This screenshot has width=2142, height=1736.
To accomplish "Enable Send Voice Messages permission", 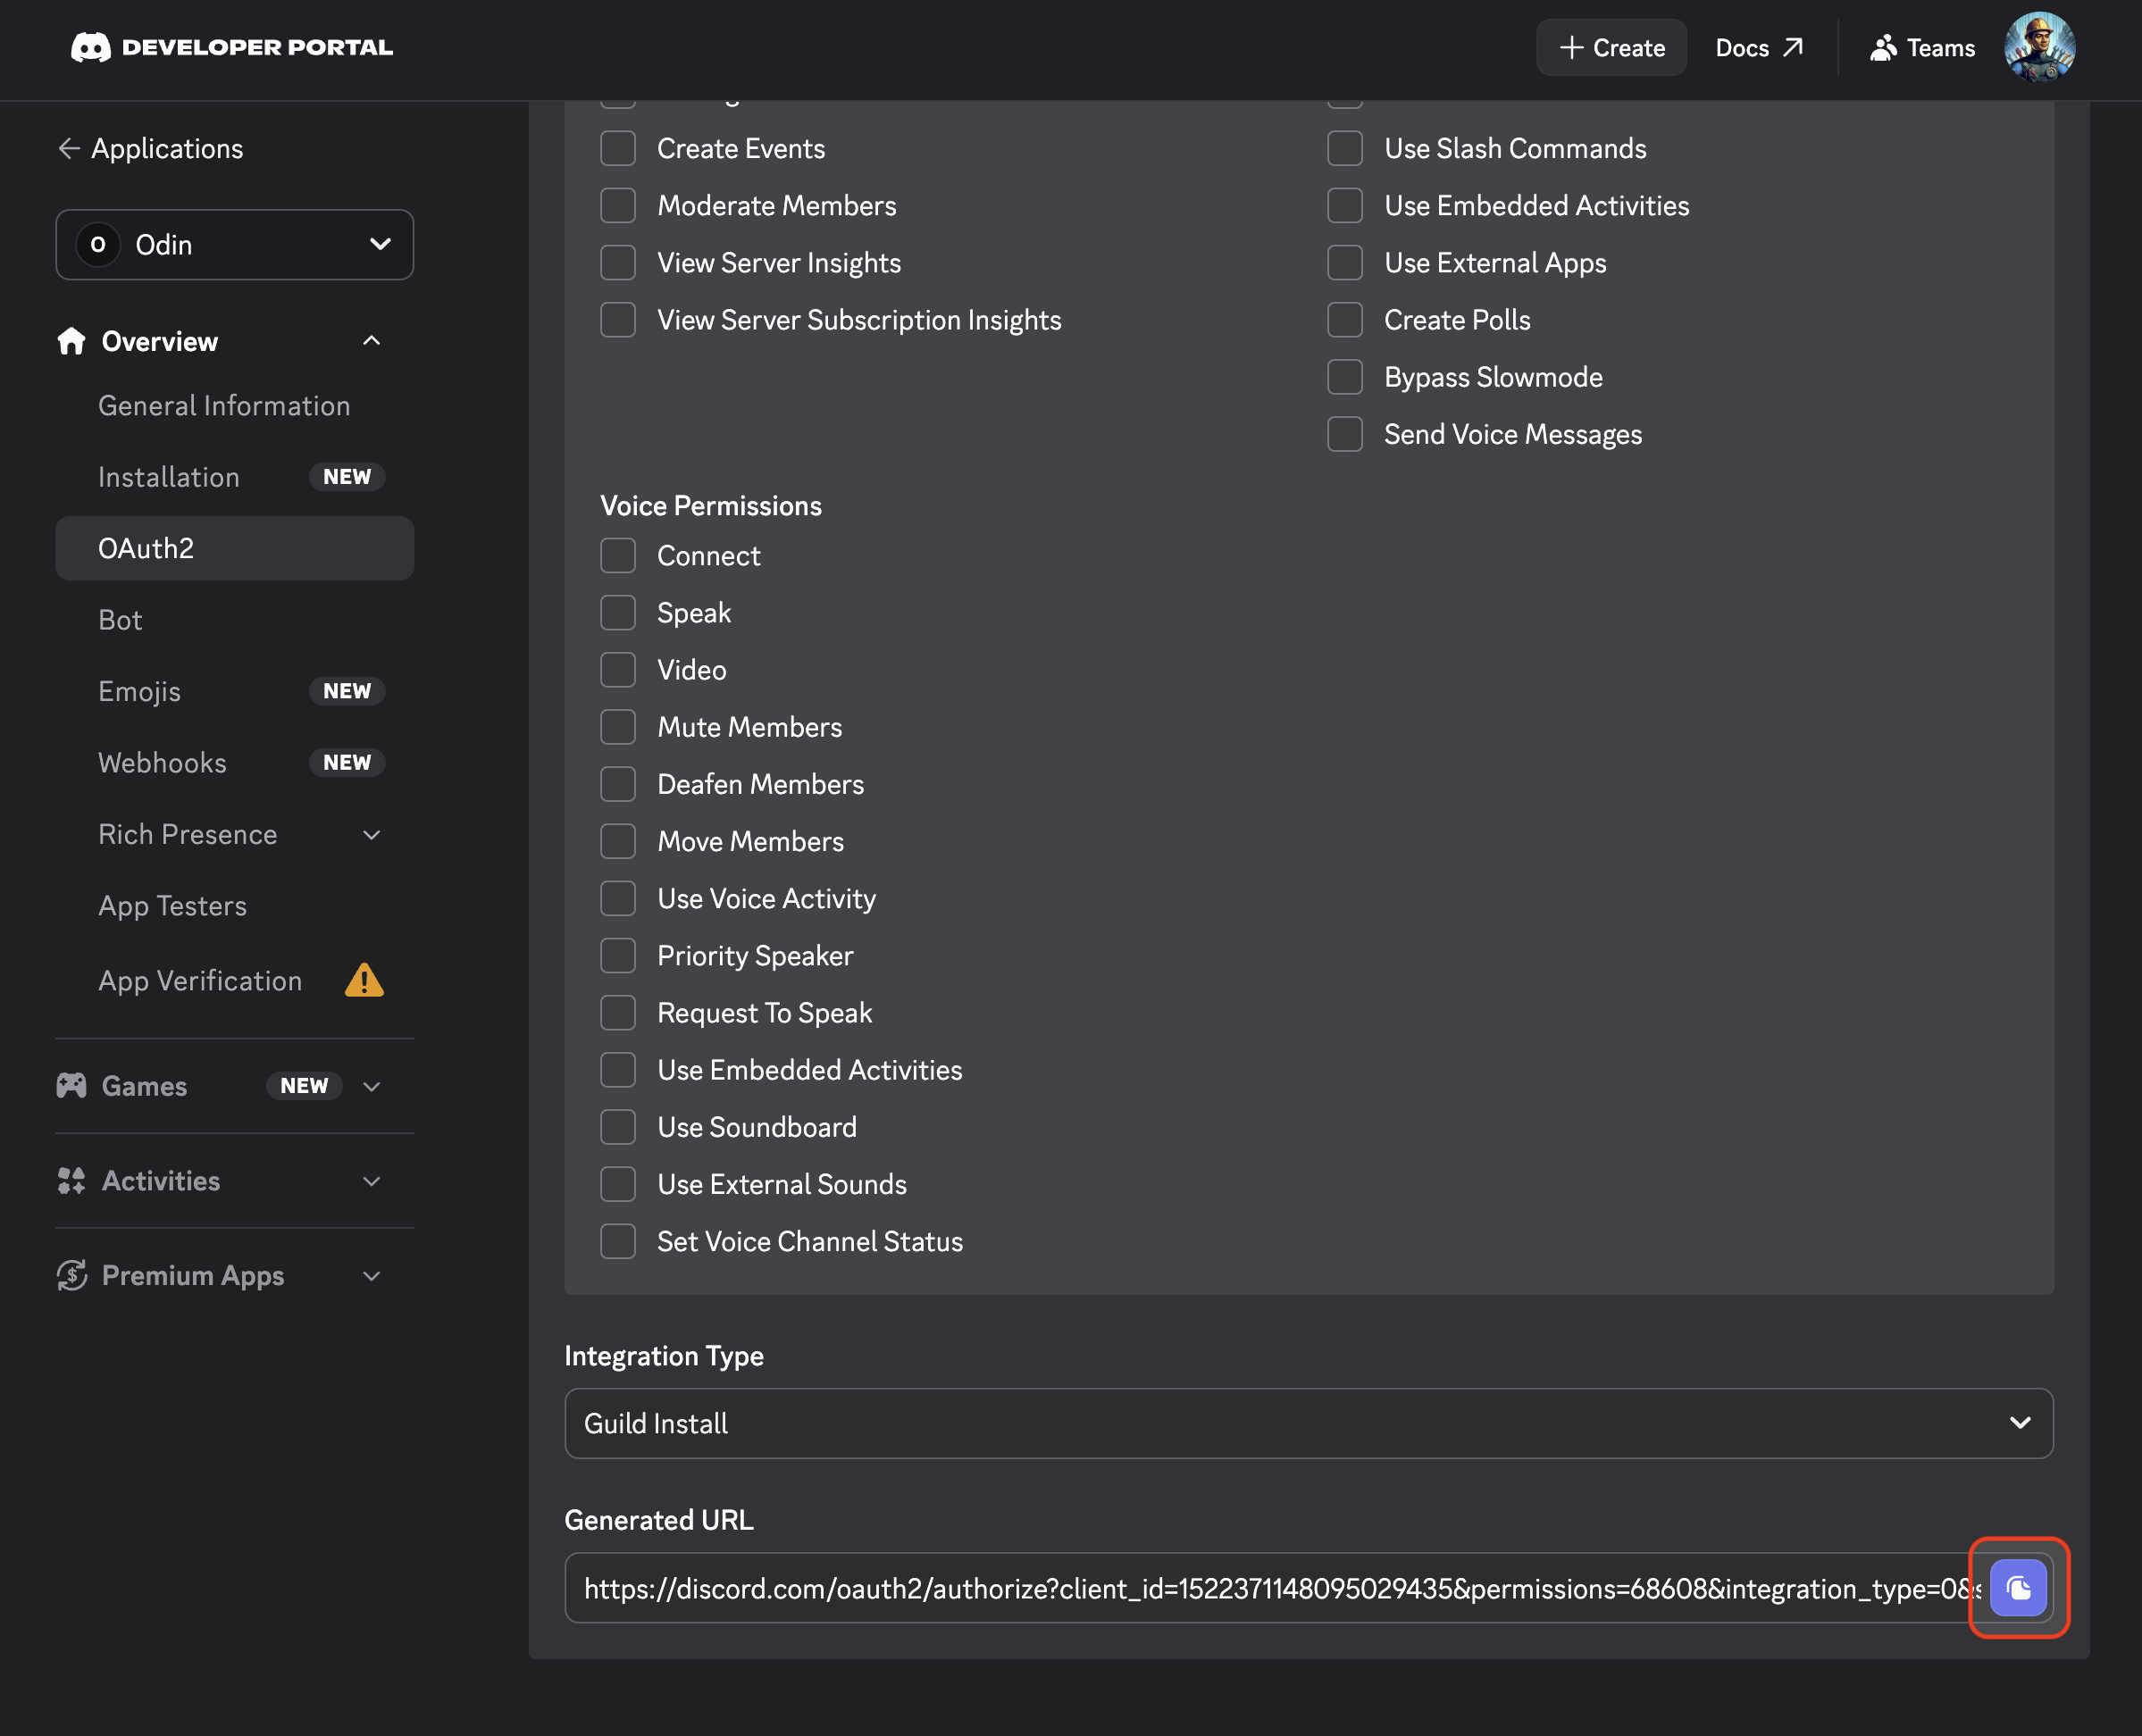I will 1345,434.
